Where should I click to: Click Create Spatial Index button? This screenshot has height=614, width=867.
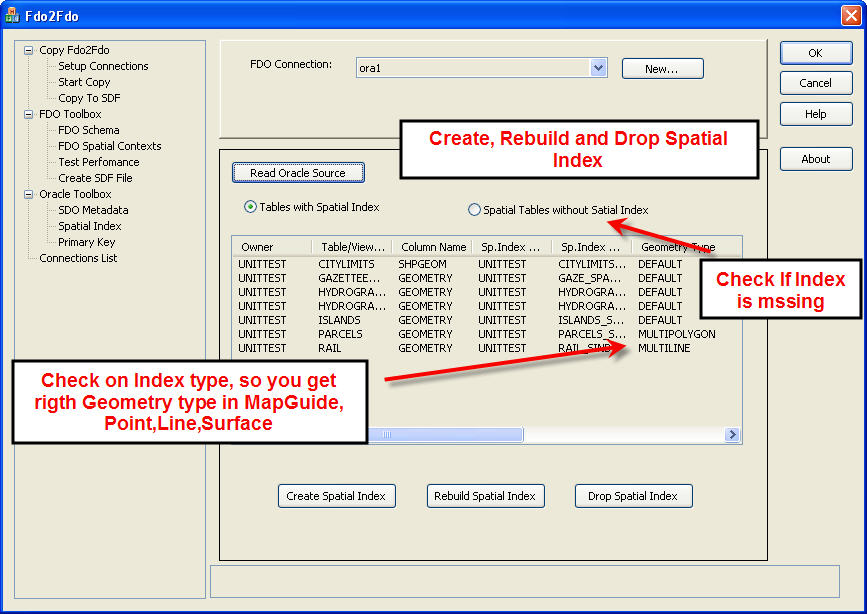(x=336, y=496)
